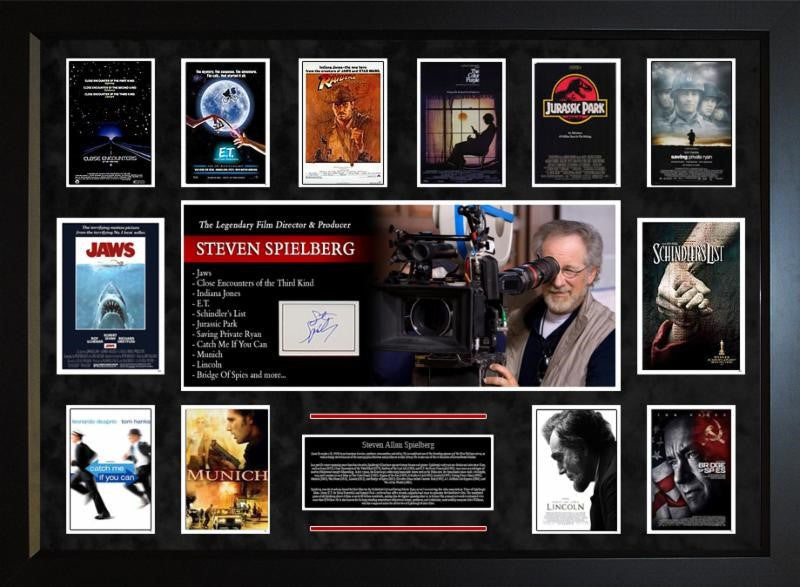Viewport: 800px width, 587px height.
Task: Open the Bridge of Spies poster
Action: [691, 469]
